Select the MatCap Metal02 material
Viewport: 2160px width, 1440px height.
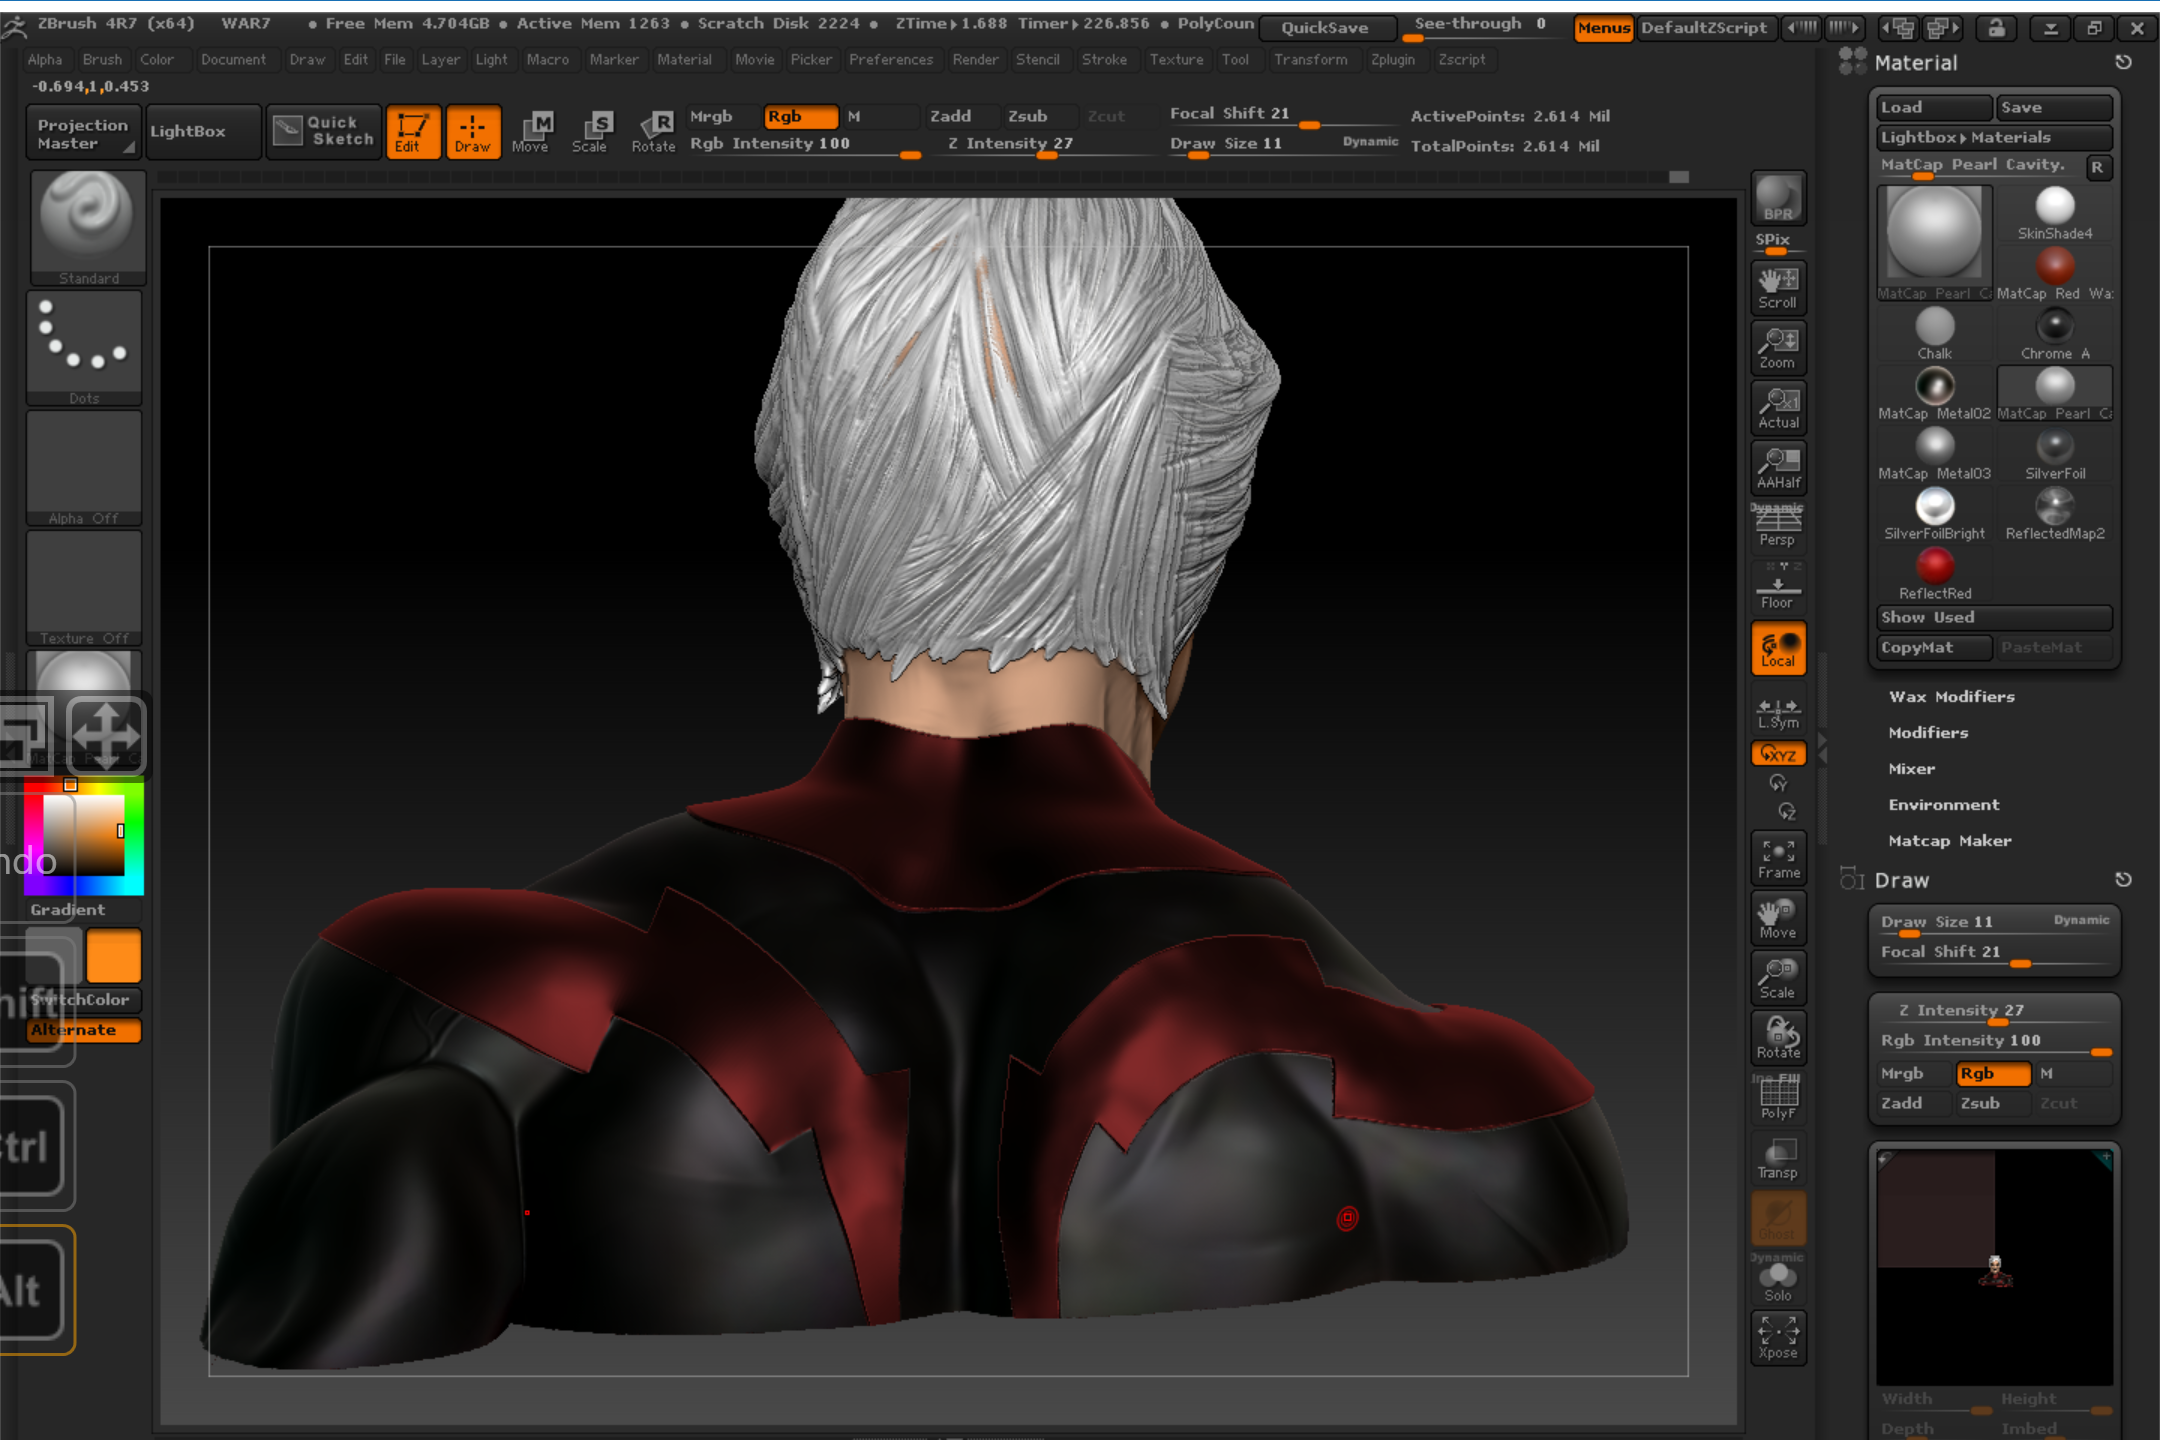[1934, 393]
